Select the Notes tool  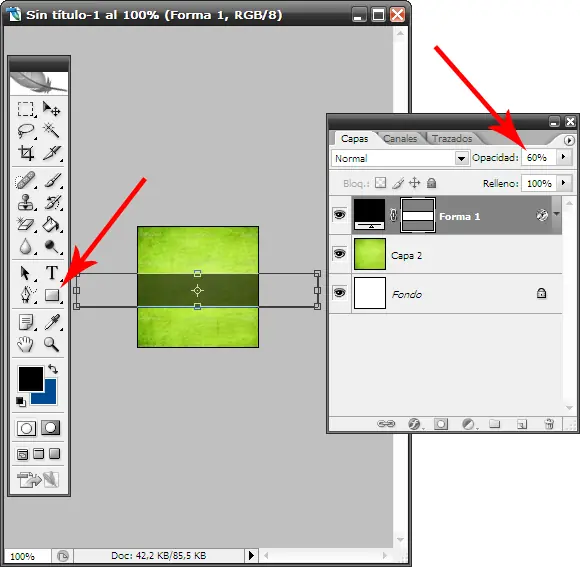[x=26, y=322]
